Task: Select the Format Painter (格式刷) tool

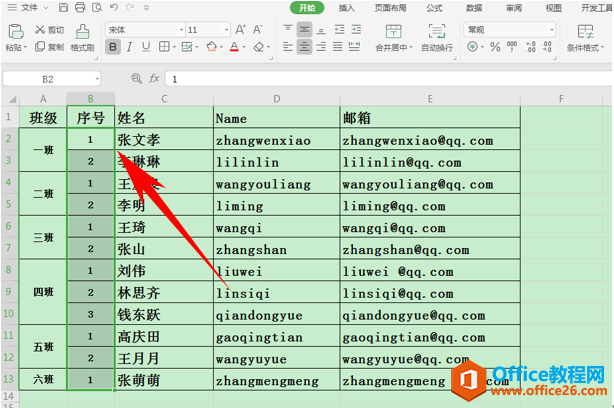Action: point(82,38)
